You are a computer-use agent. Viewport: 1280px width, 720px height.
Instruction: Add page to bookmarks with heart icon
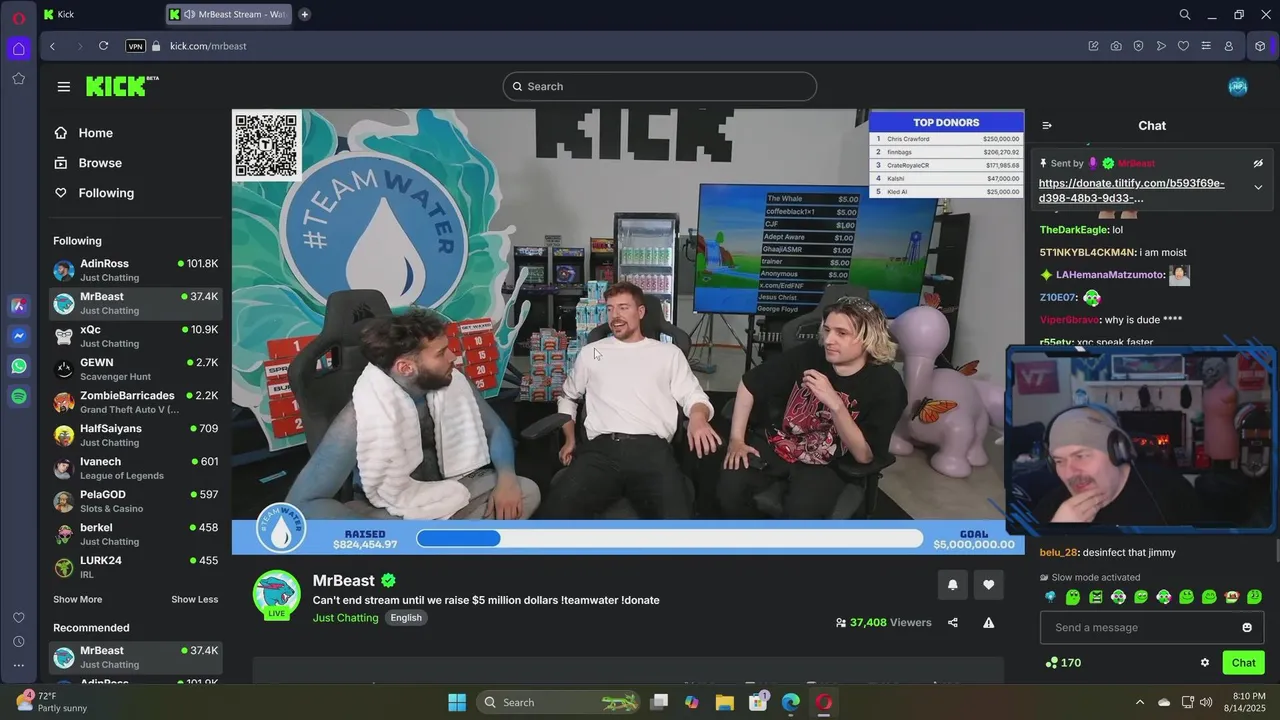(1183, 46)
